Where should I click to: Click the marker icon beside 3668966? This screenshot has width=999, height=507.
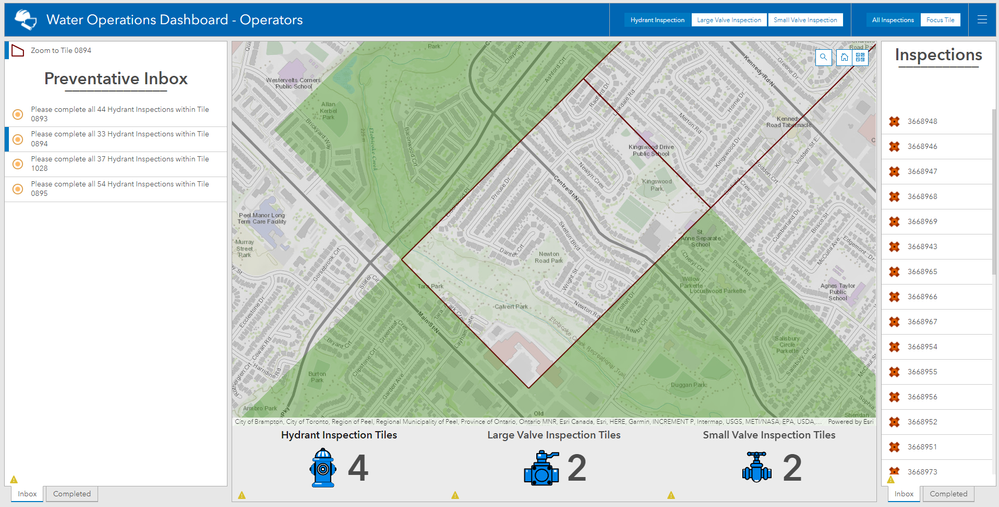[x=894, y=297]
